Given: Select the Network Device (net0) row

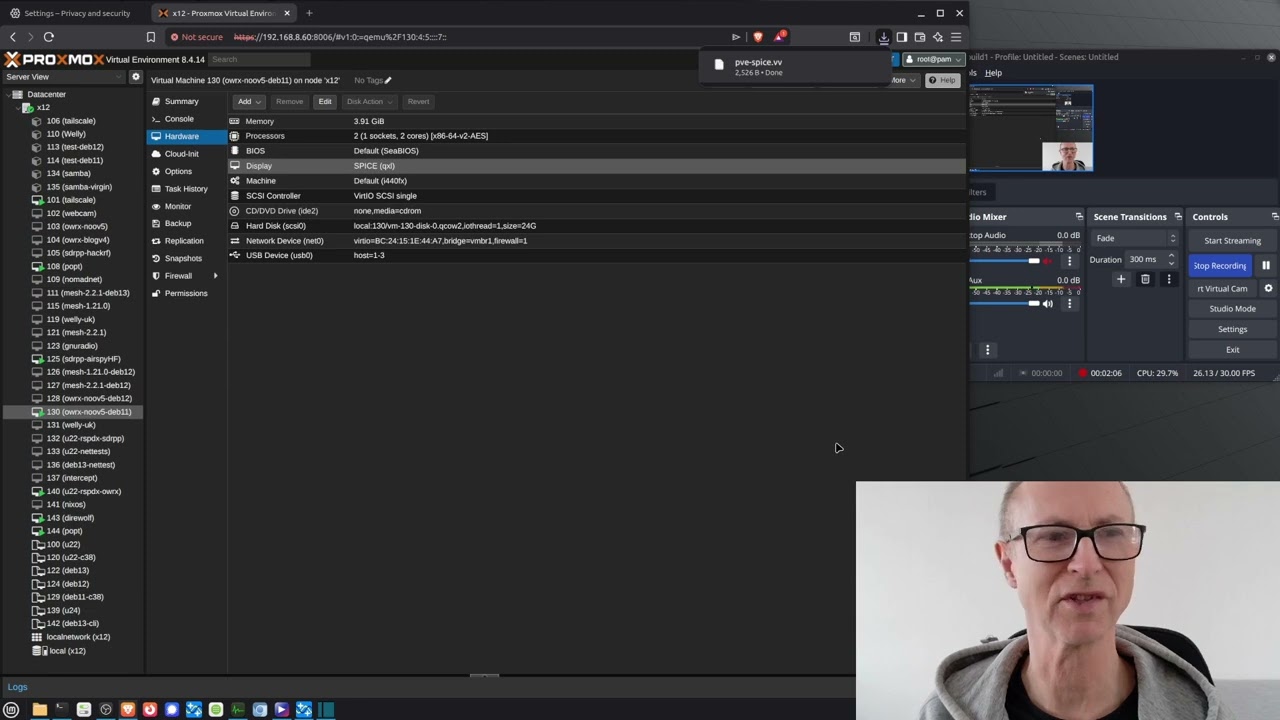Looking at the screenshot, I should tap(597, 240).
